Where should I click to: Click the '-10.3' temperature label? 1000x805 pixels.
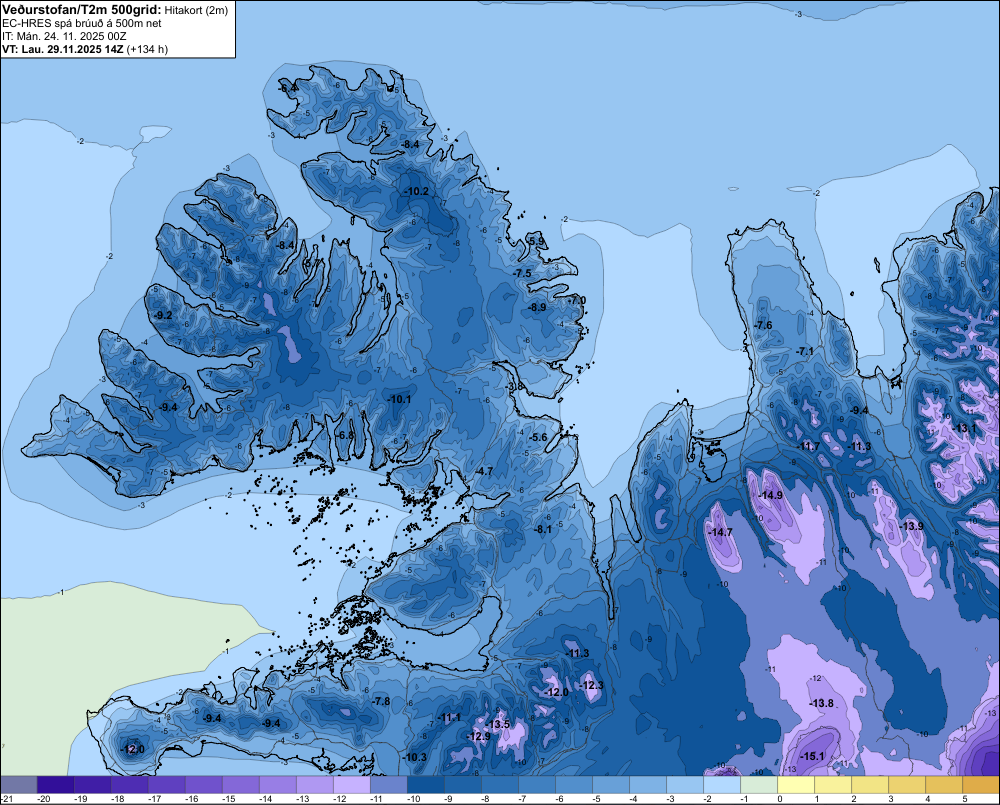[x=415, y=757]
